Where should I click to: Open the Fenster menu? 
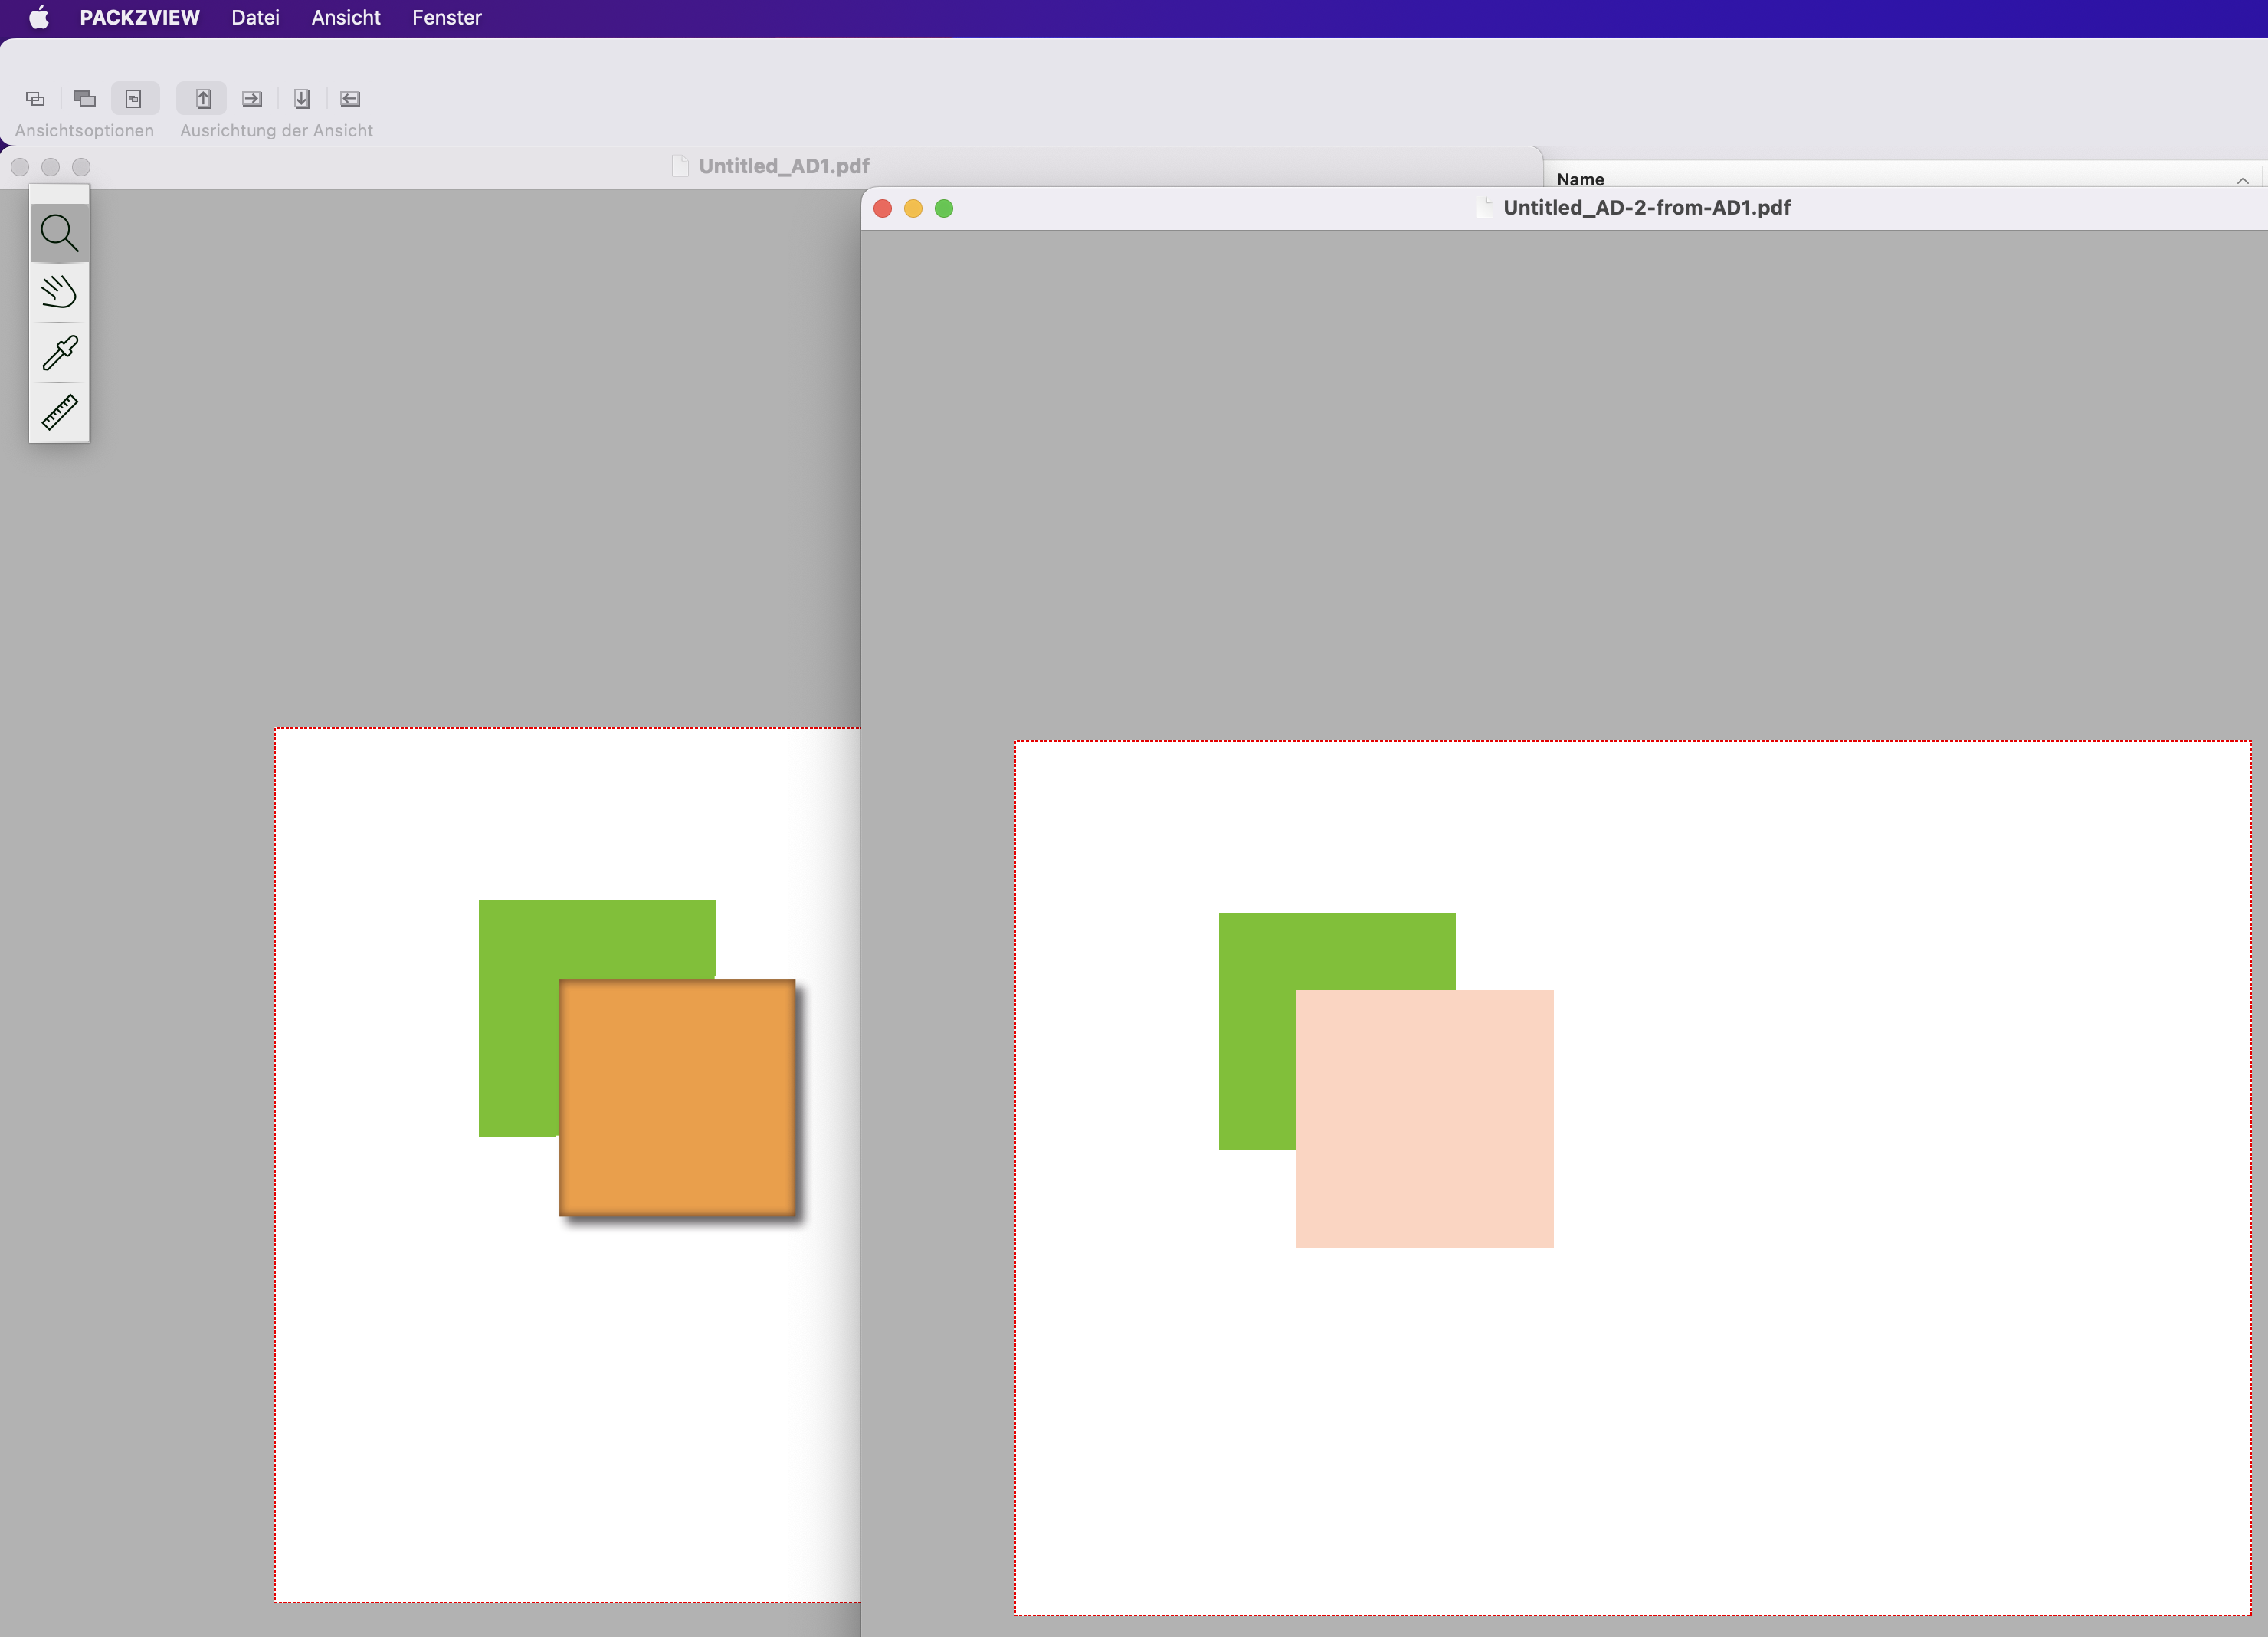coord(447,17)
